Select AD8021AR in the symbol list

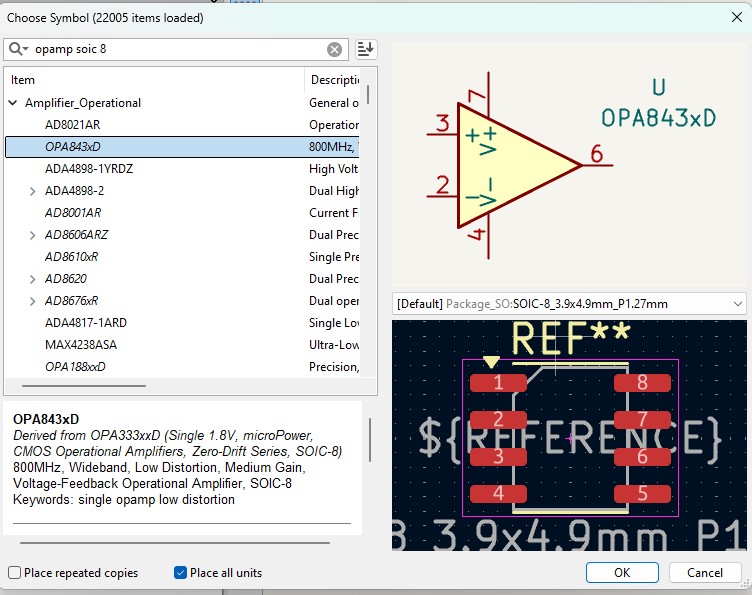coord(72,125)
